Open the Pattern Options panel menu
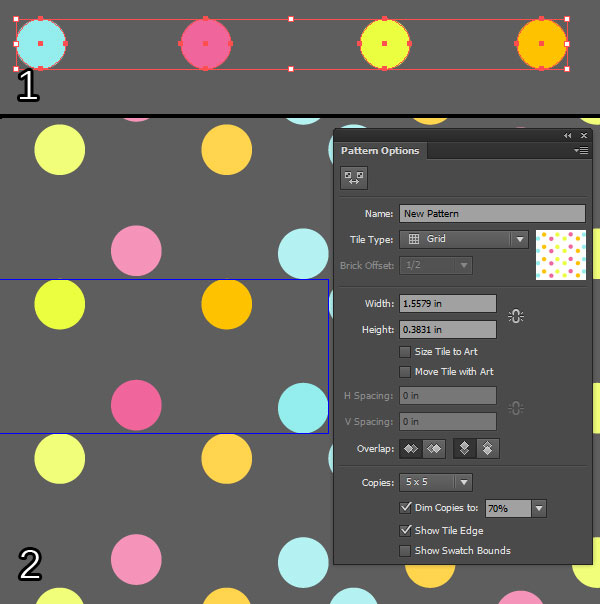 coord(581,150)
